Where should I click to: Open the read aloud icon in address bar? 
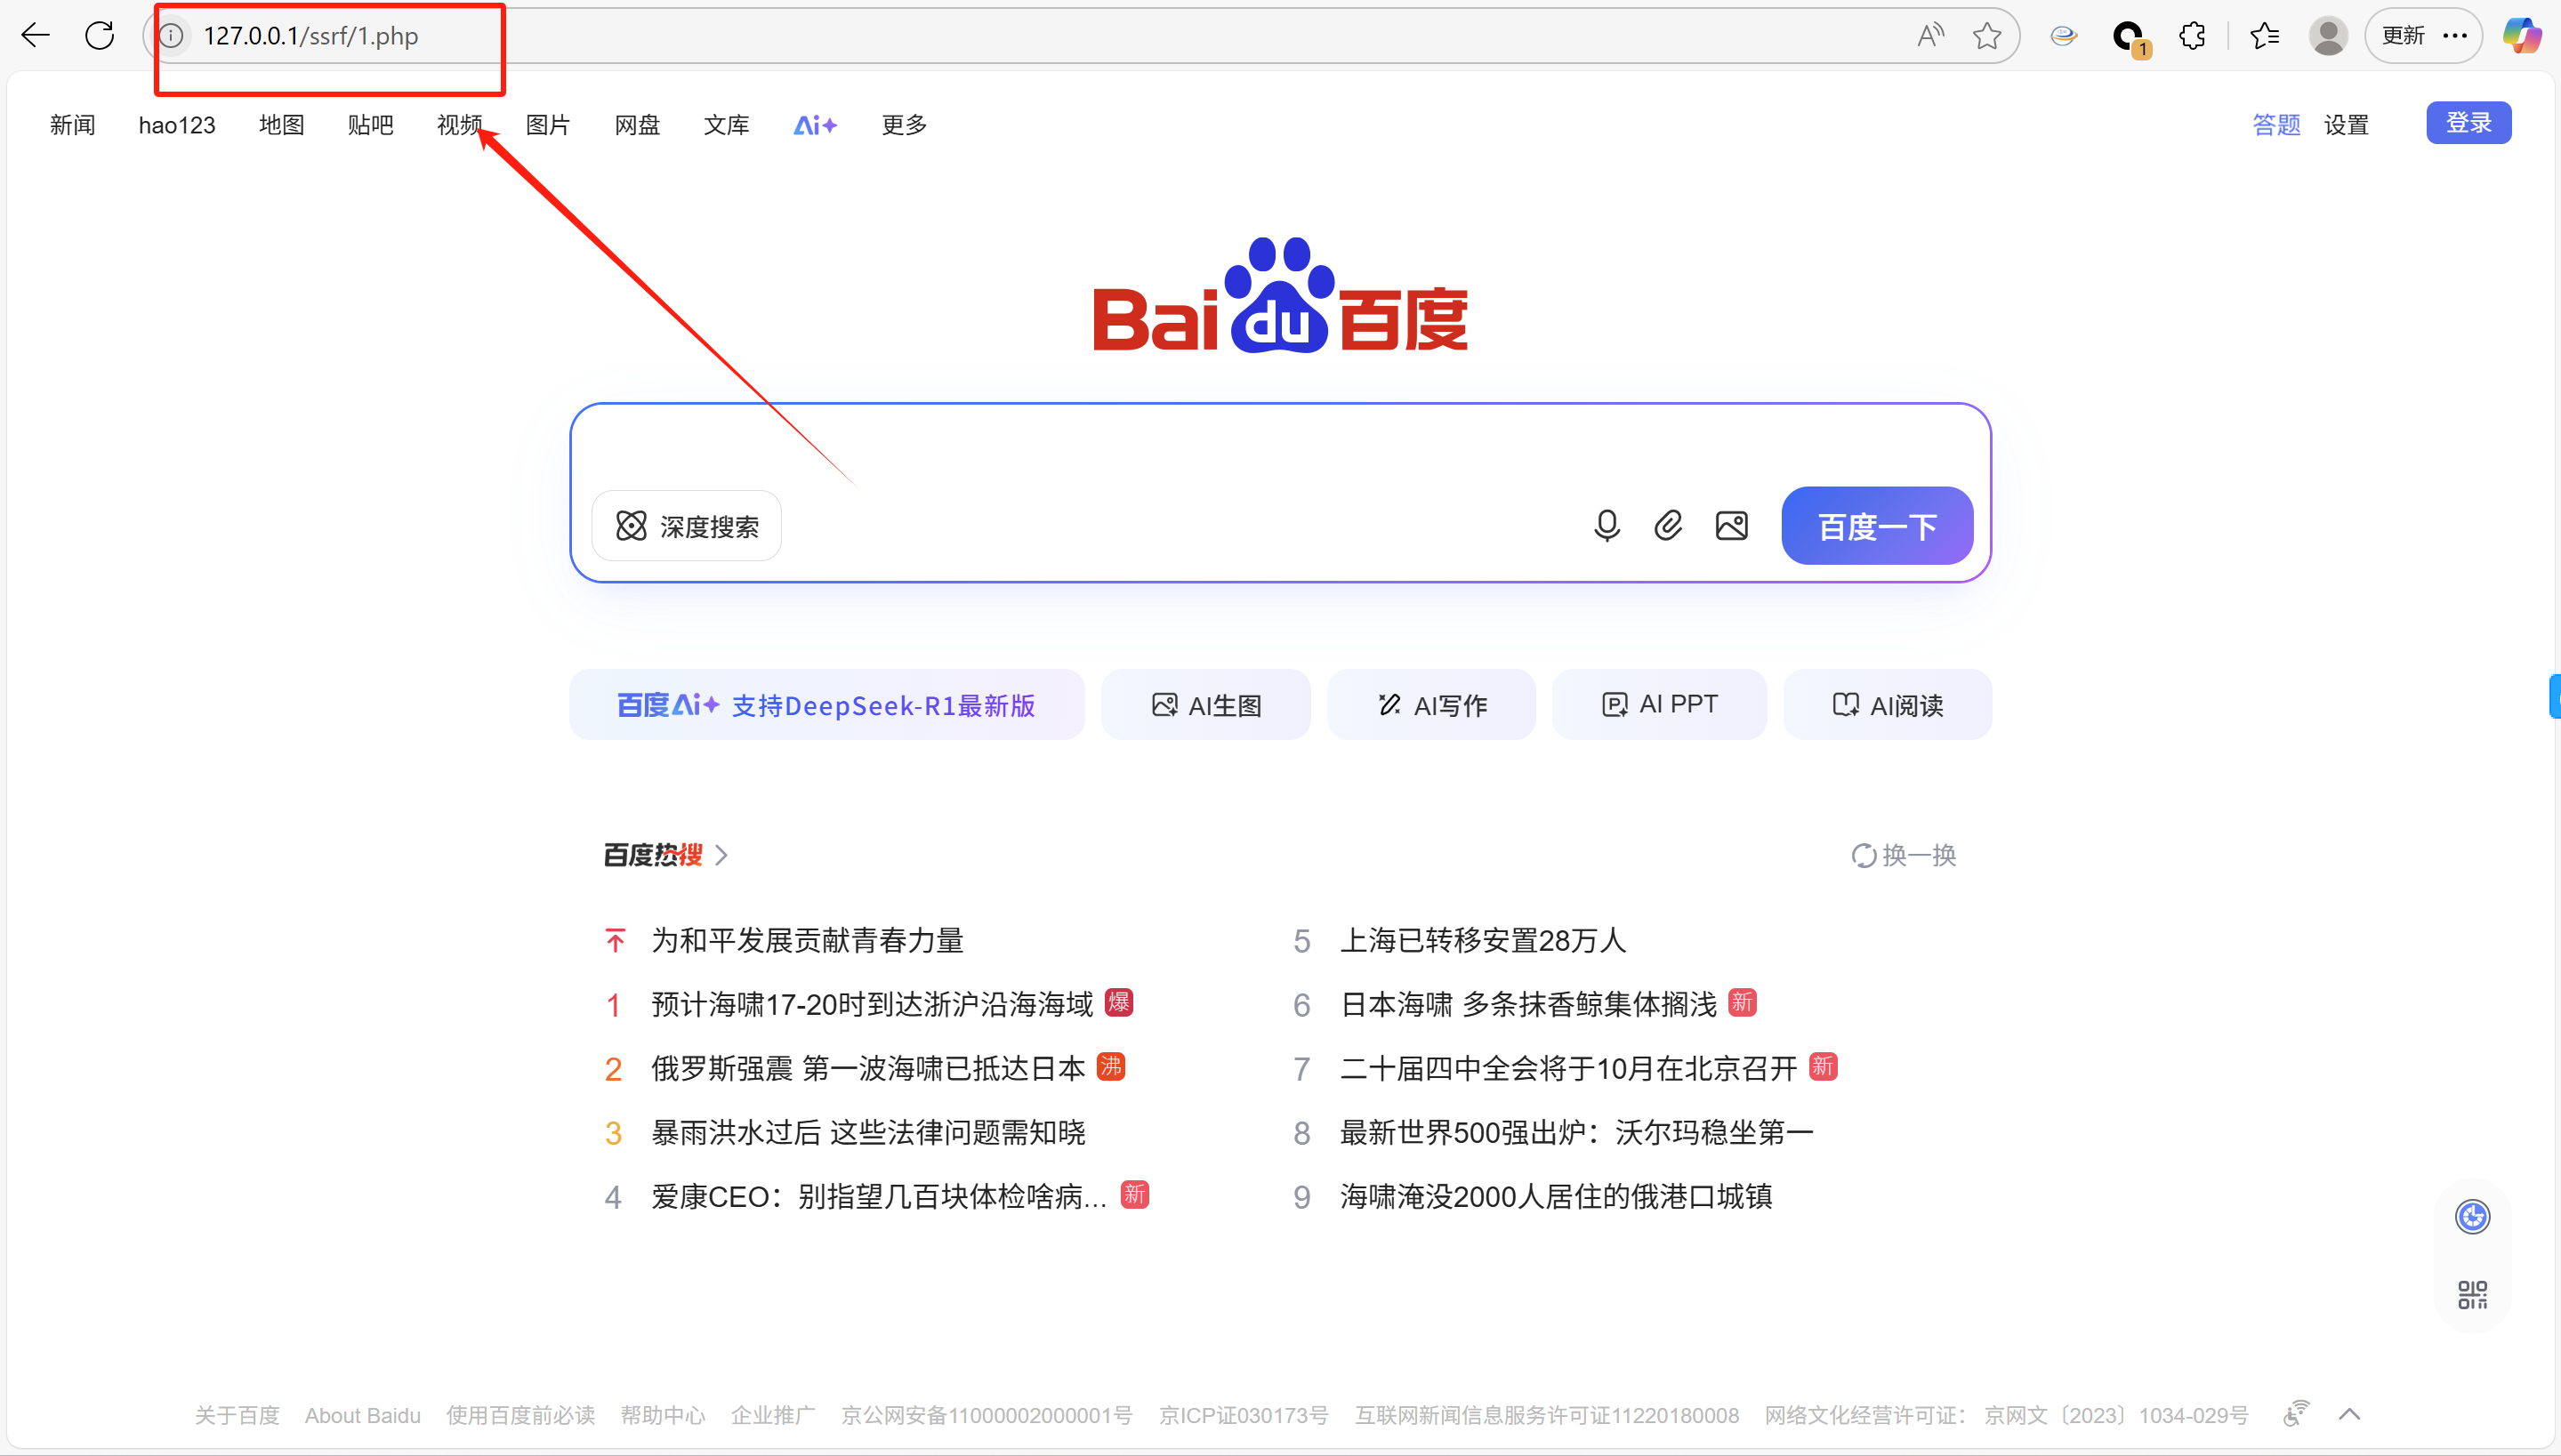tap(1930, 36)
